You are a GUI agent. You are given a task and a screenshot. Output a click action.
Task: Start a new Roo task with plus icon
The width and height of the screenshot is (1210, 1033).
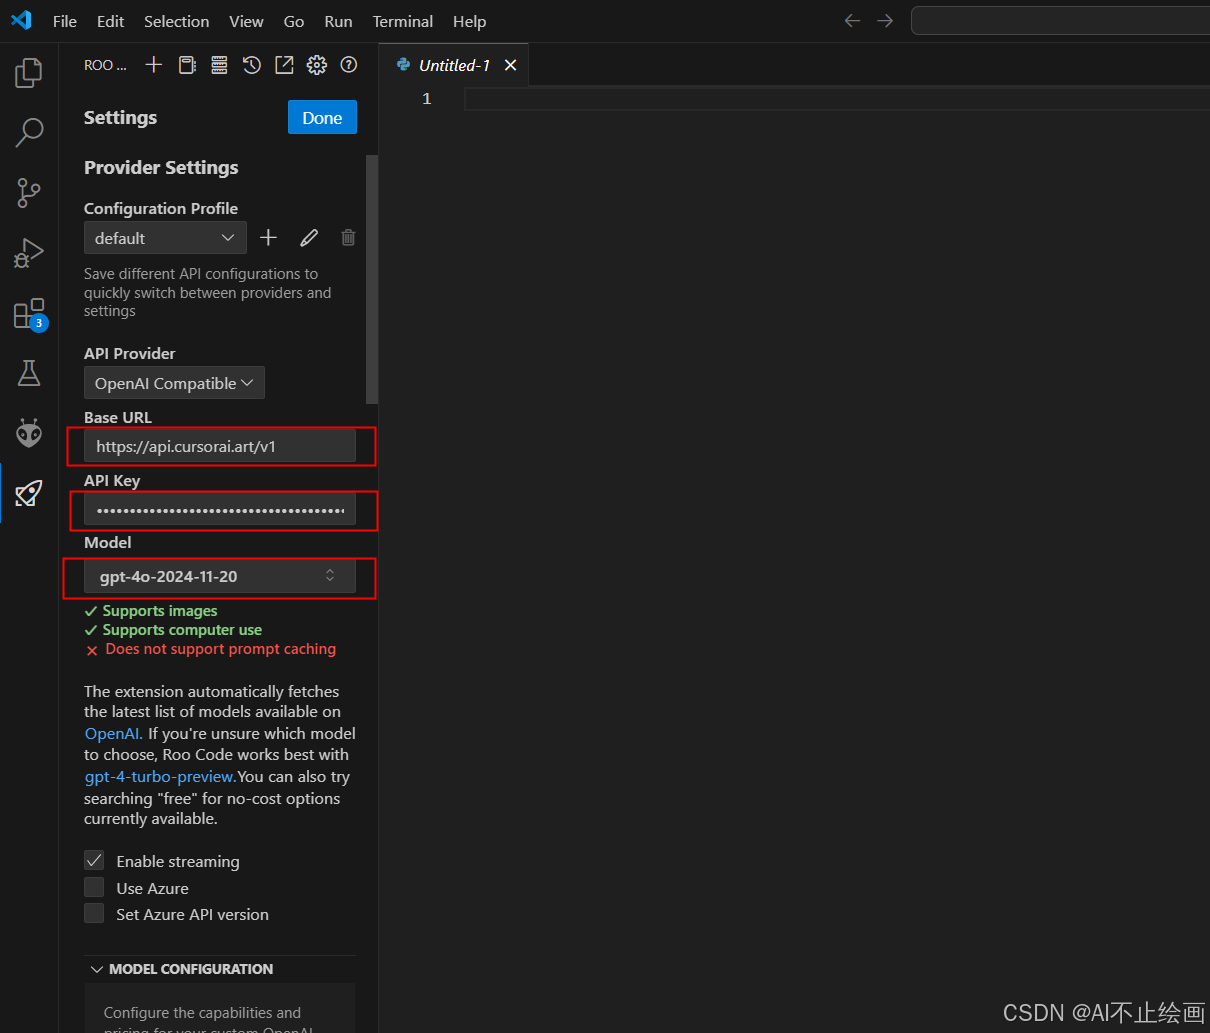(153, 65)
